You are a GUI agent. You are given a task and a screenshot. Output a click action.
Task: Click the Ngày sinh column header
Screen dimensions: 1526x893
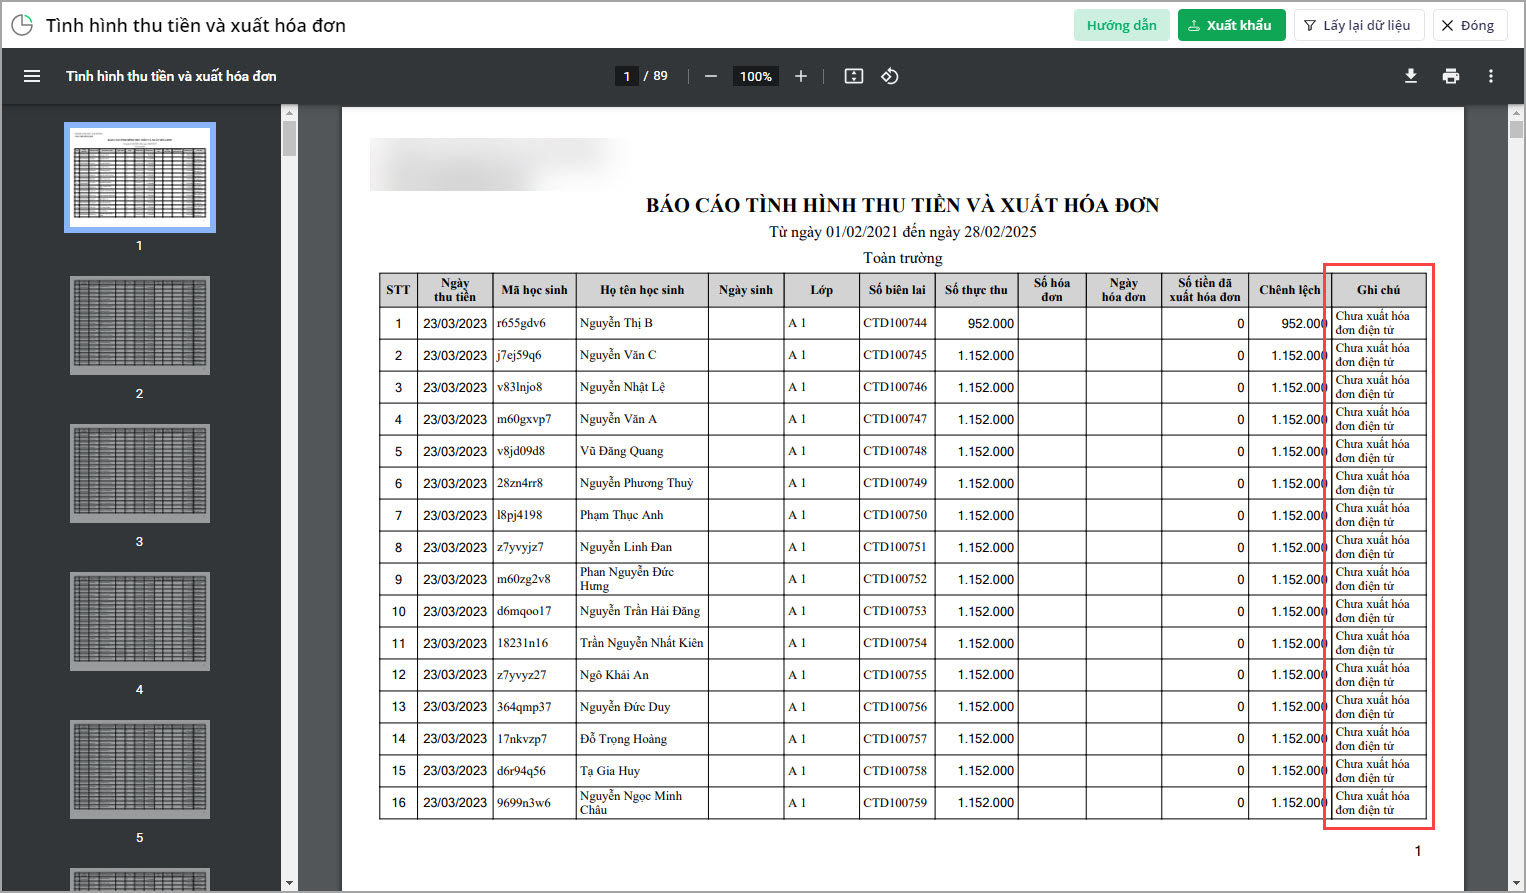746,290
